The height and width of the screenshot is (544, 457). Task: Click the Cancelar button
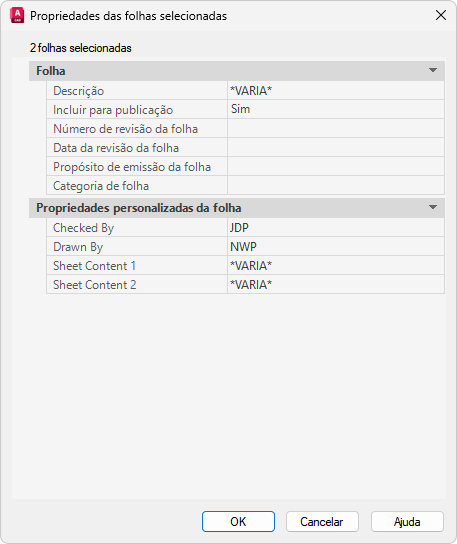pos(322,521)
